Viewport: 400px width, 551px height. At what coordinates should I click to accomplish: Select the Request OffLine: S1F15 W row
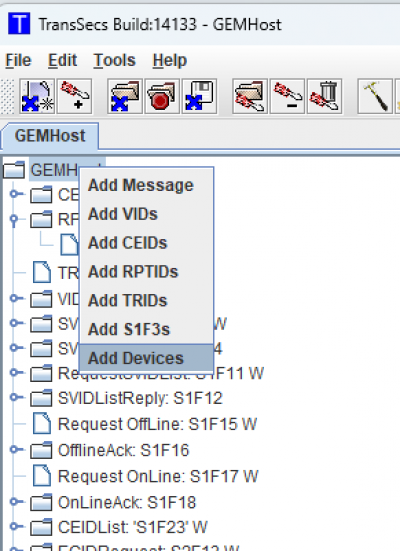[x=157, y=424]
